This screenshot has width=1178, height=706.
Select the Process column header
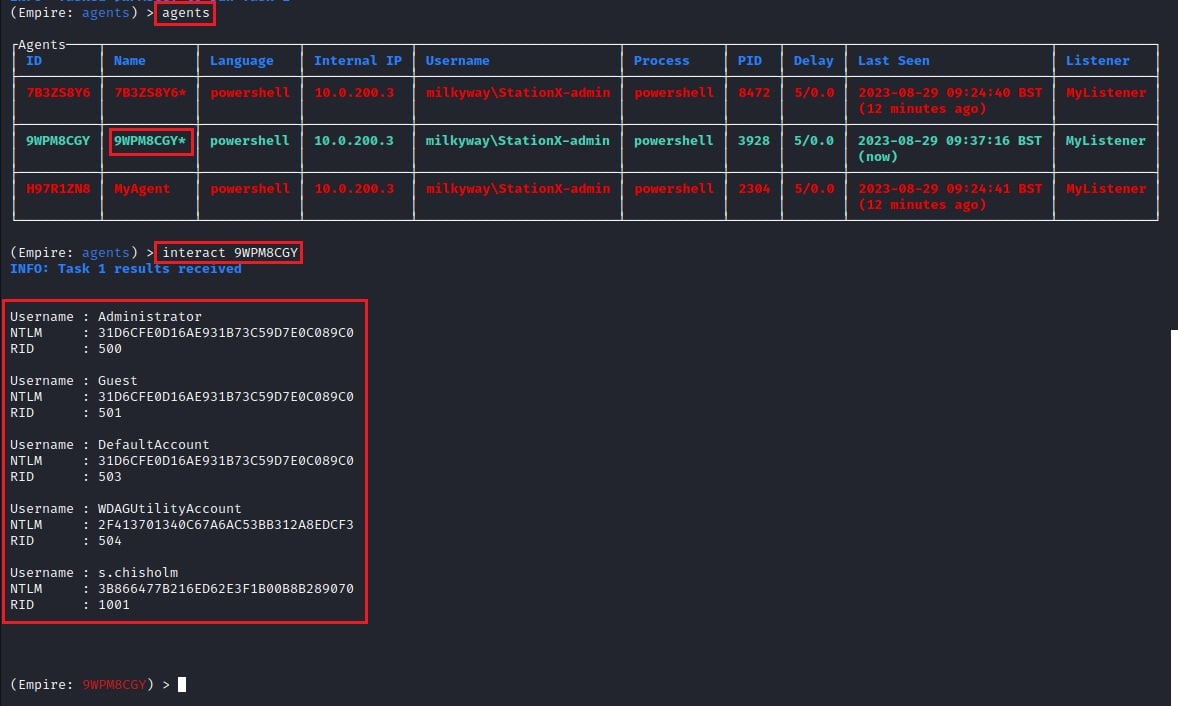pyautogui.click(x=661, y=61)
